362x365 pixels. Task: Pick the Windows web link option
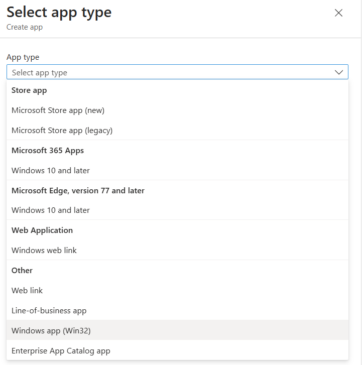tap(177, 250)
